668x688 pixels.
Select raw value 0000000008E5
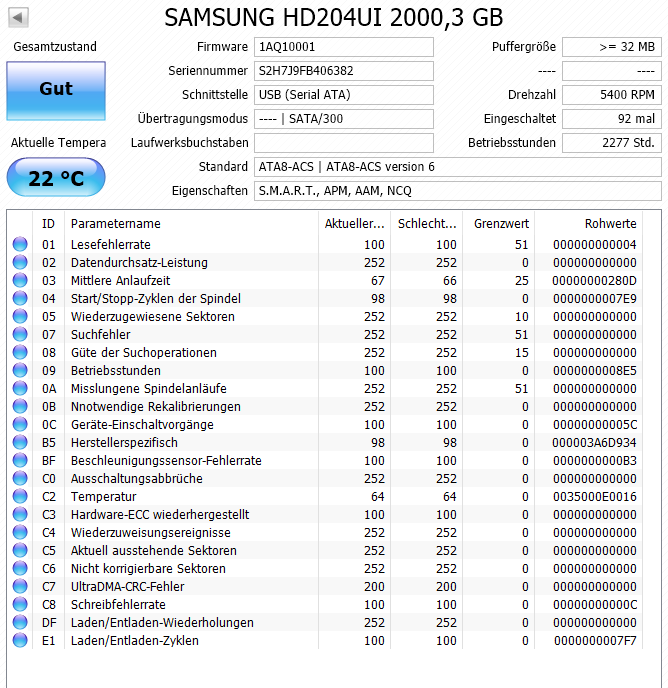pos(594,370)
